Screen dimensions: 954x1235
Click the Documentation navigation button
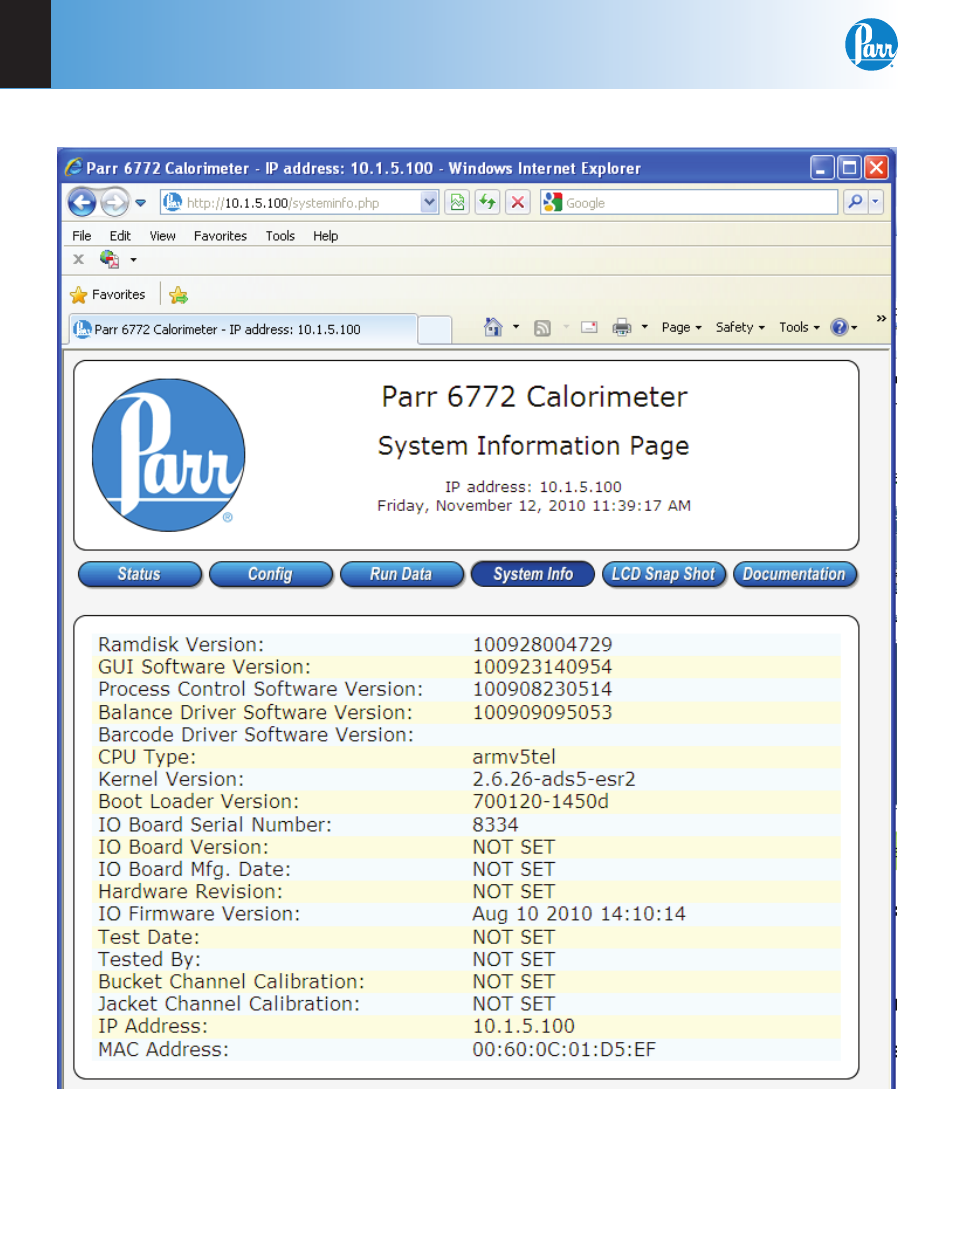click(x=795, y=574)
